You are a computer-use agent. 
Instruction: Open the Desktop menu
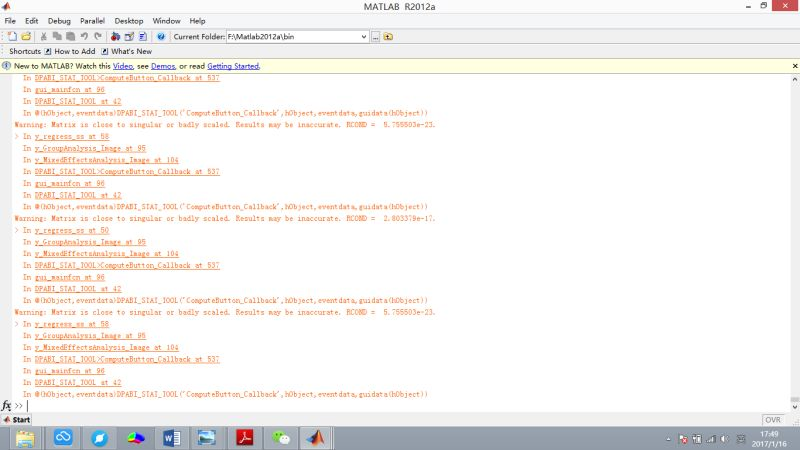[129, 21]
